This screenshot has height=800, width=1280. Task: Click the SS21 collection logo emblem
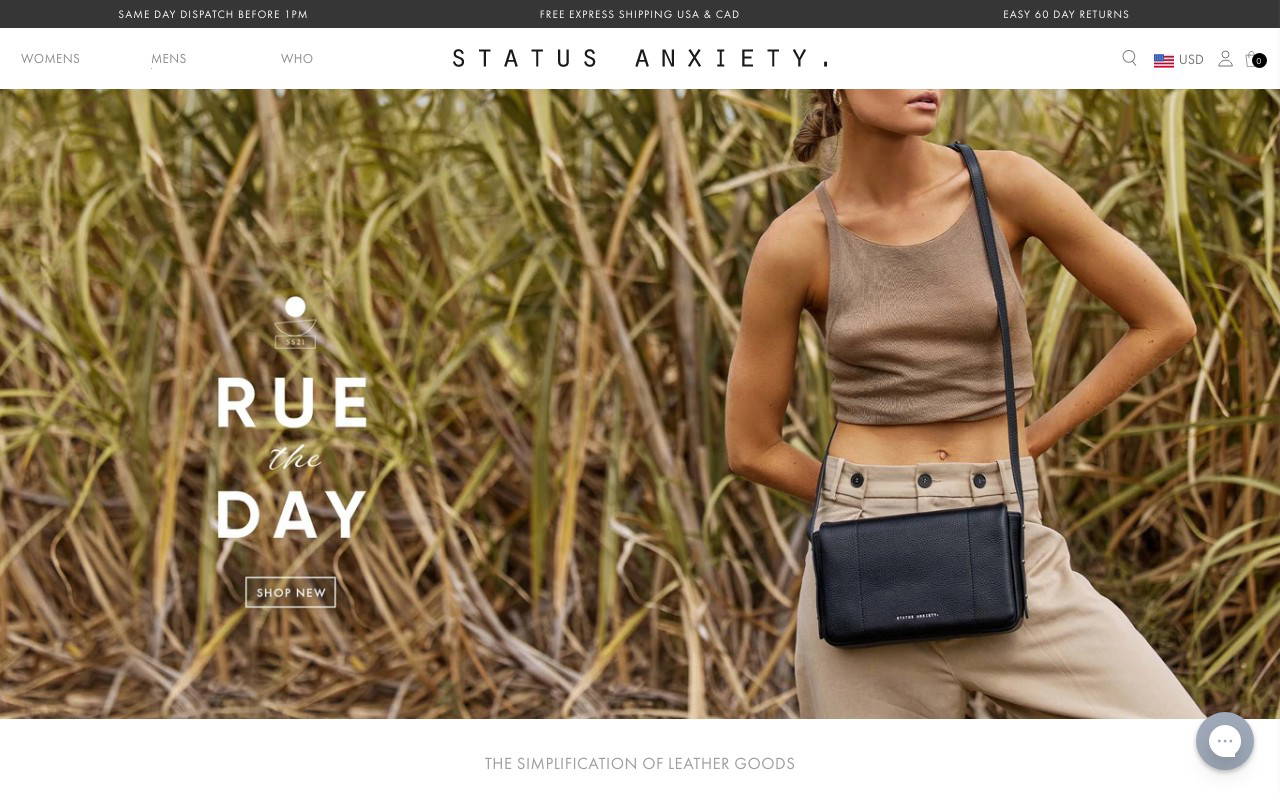(x=295, y=322)
